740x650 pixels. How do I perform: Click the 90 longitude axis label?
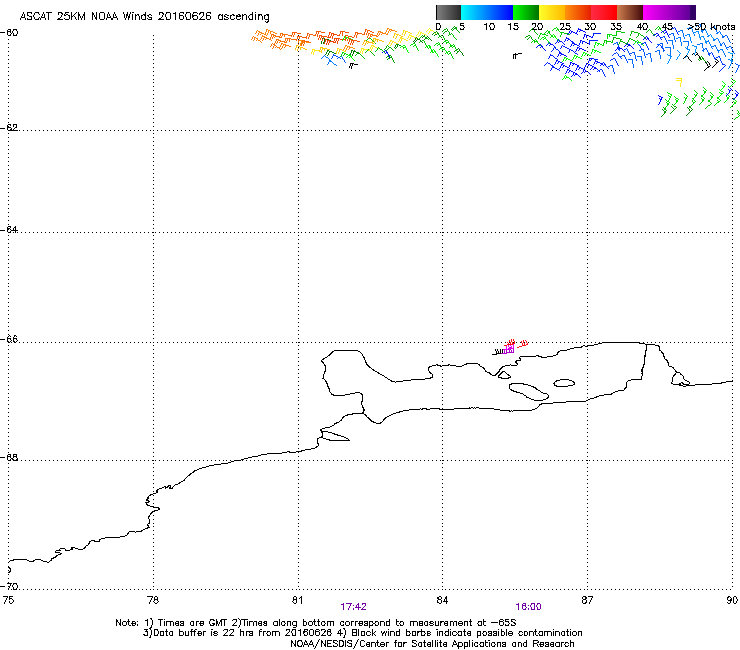pos(732,600)
